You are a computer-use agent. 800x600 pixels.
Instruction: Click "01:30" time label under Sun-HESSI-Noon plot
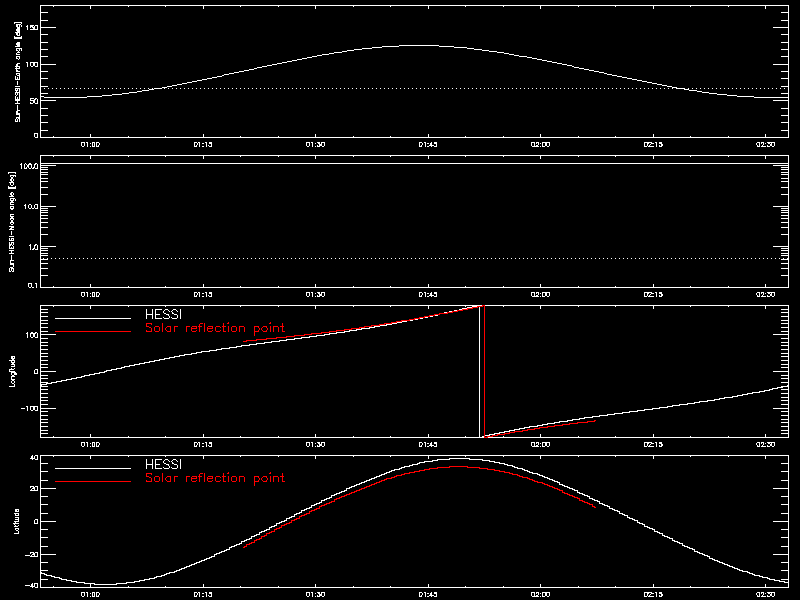[x=315, y=294]
